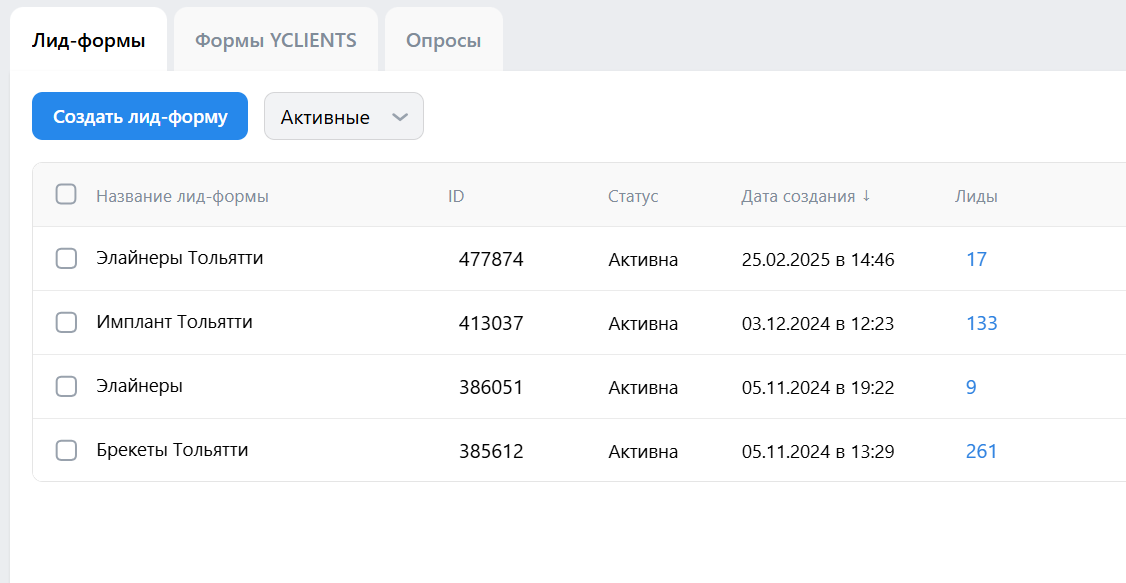Tick the checkbox for Элайнеры form
Screen dimensions: 1126x583
[66, 387]
